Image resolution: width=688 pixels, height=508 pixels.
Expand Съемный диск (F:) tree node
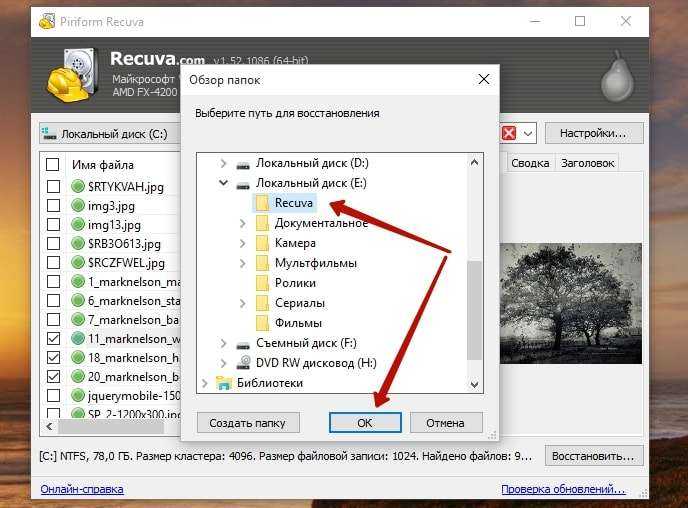pos(223,343)
